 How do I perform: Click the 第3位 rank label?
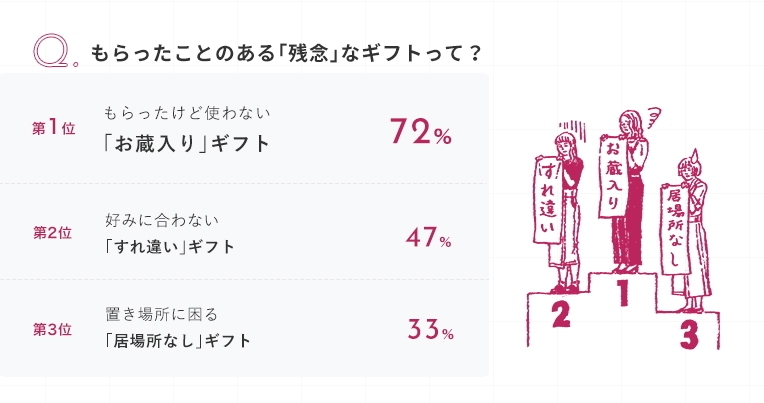(x=52, y=329)
